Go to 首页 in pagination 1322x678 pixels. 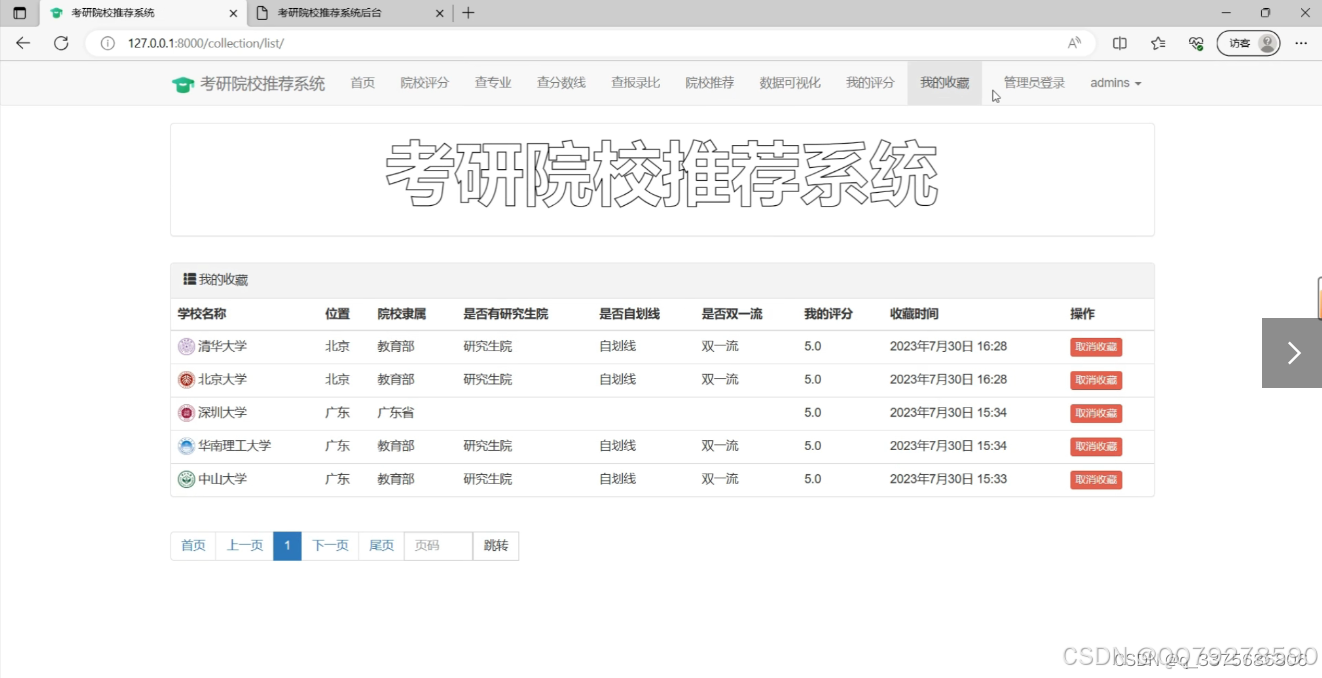(x=193, y=546)
